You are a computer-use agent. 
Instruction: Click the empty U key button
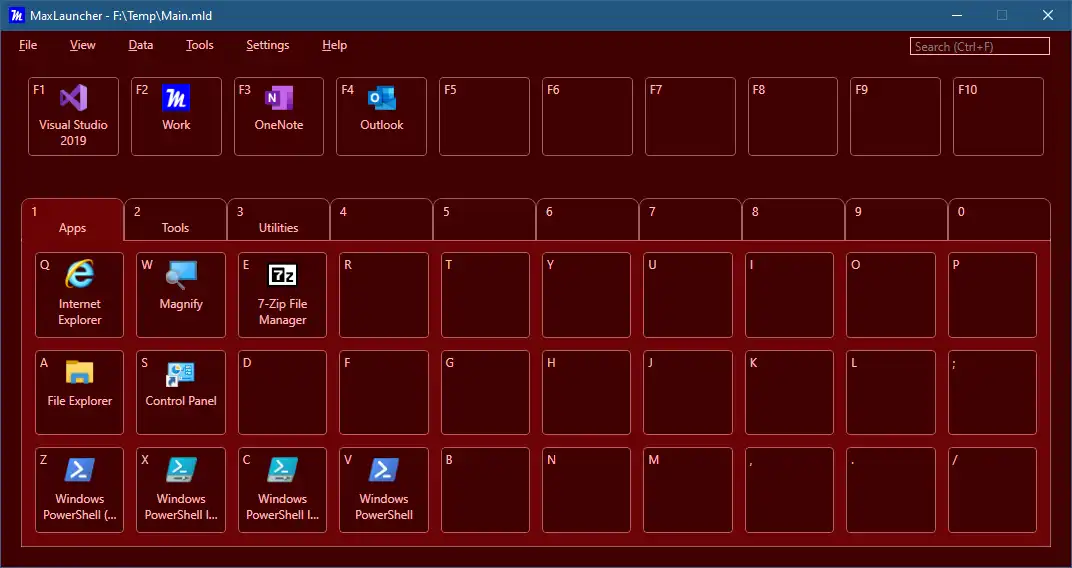(x=688, y=295)
